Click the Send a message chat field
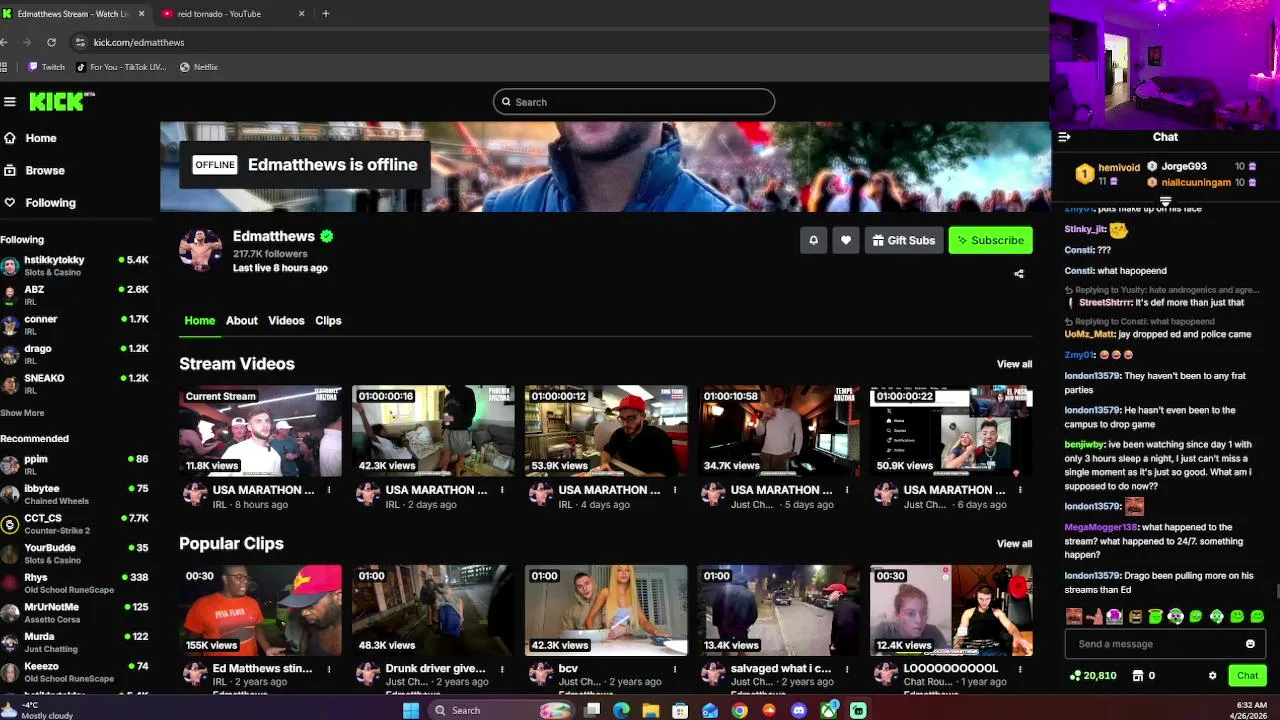 coord(1165,644)
